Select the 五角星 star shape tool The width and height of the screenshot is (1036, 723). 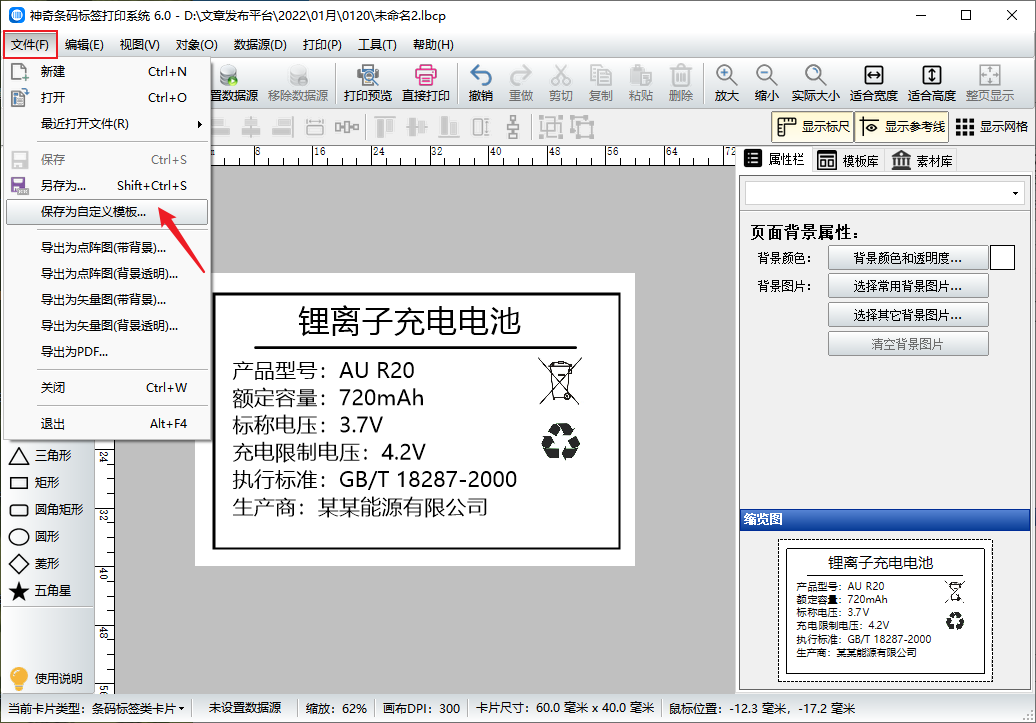click(x=40, y=591)
